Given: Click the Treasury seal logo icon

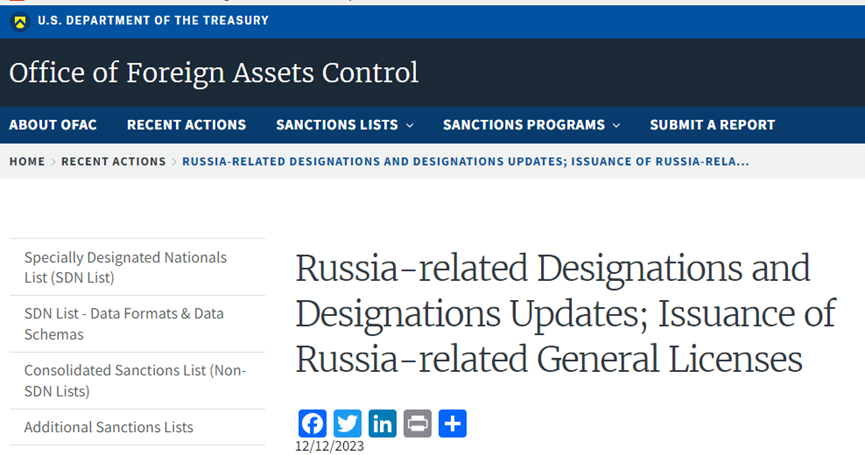Looking at the screenshot, I should 20,22.
